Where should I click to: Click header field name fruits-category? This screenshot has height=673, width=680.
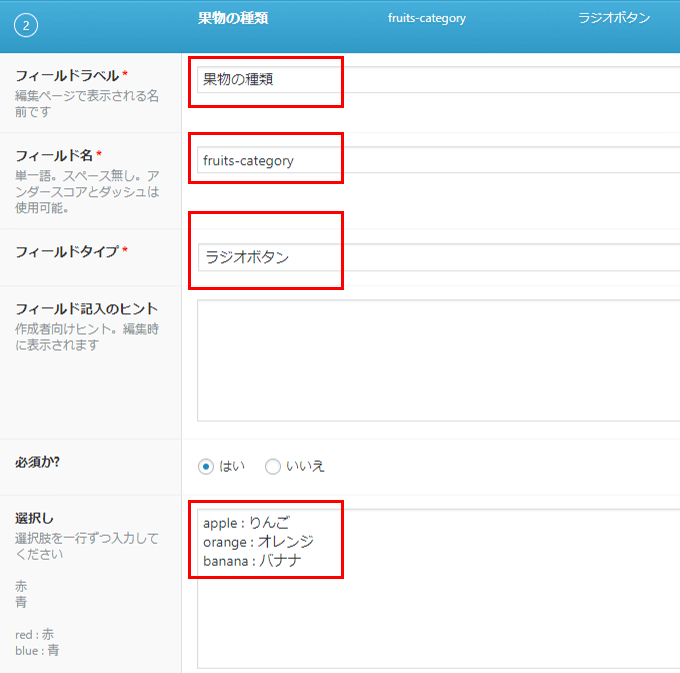[427, 18]
